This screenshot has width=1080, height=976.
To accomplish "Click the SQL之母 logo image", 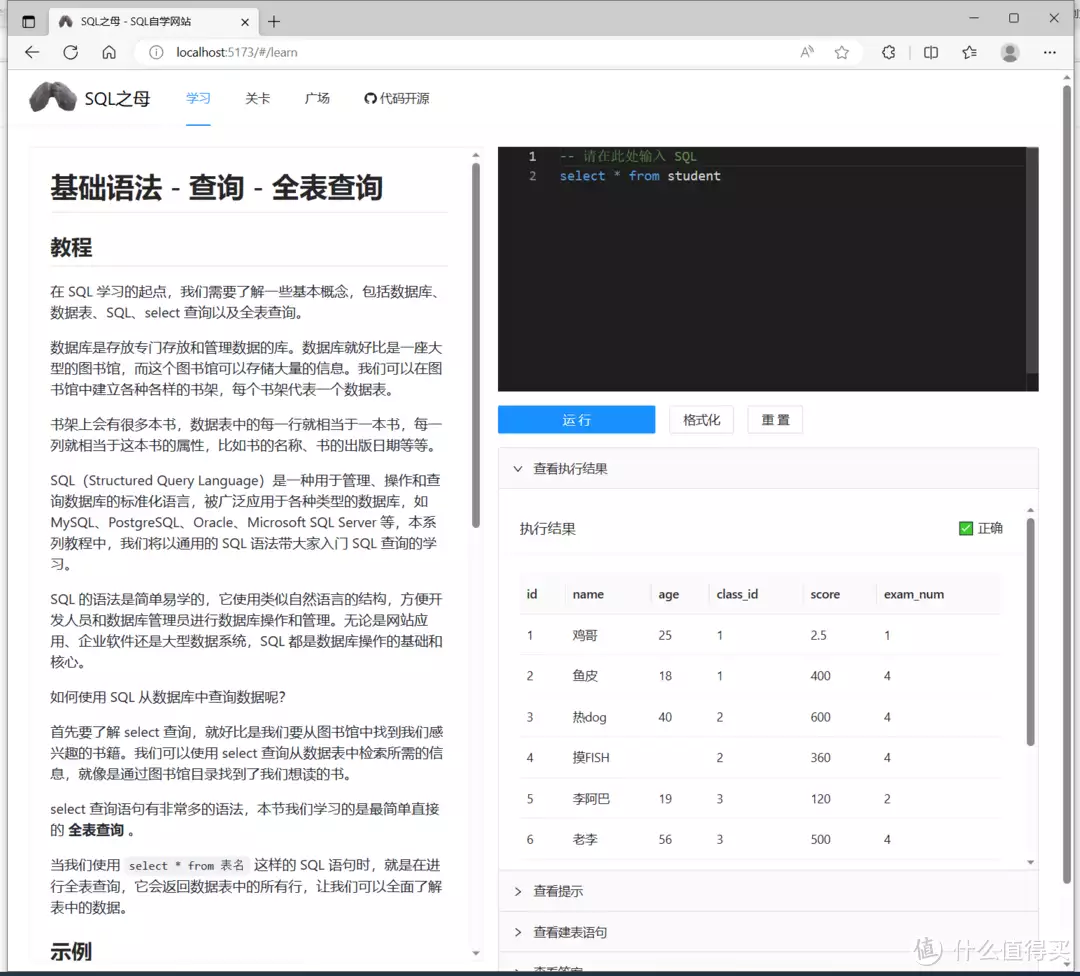I will [x=52, y=97].
